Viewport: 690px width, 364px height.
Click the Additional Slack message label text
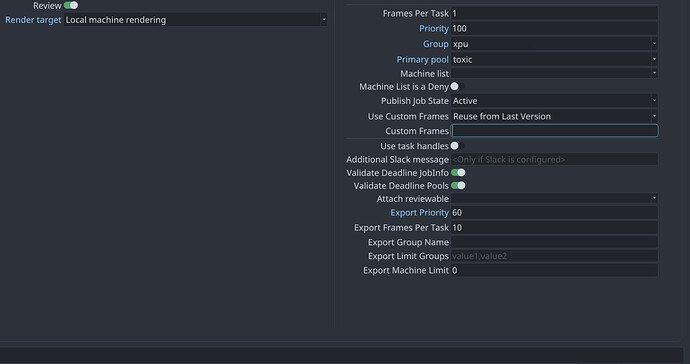pos(397,159)
